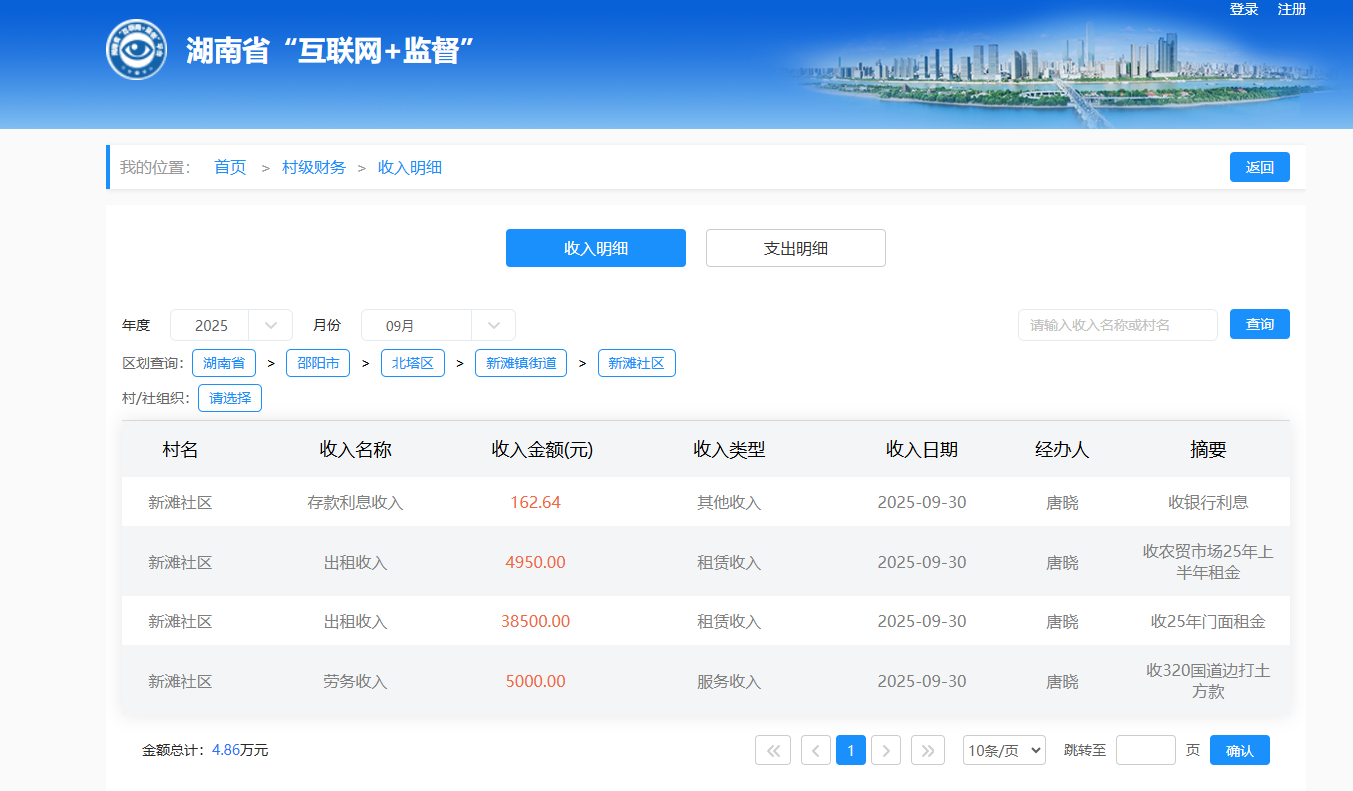
Task: Switch to 支出明细 tab
Action: 795,248
